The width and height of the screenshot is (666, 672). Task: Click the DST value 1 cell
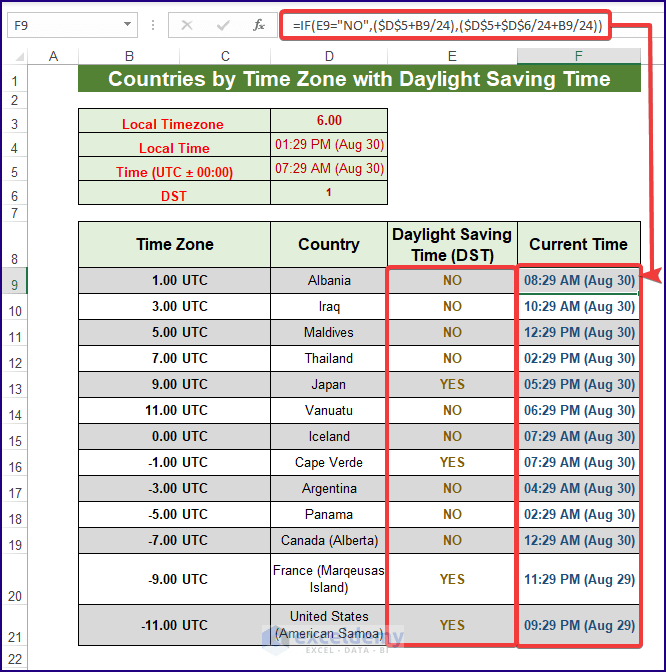pos(329,193)
